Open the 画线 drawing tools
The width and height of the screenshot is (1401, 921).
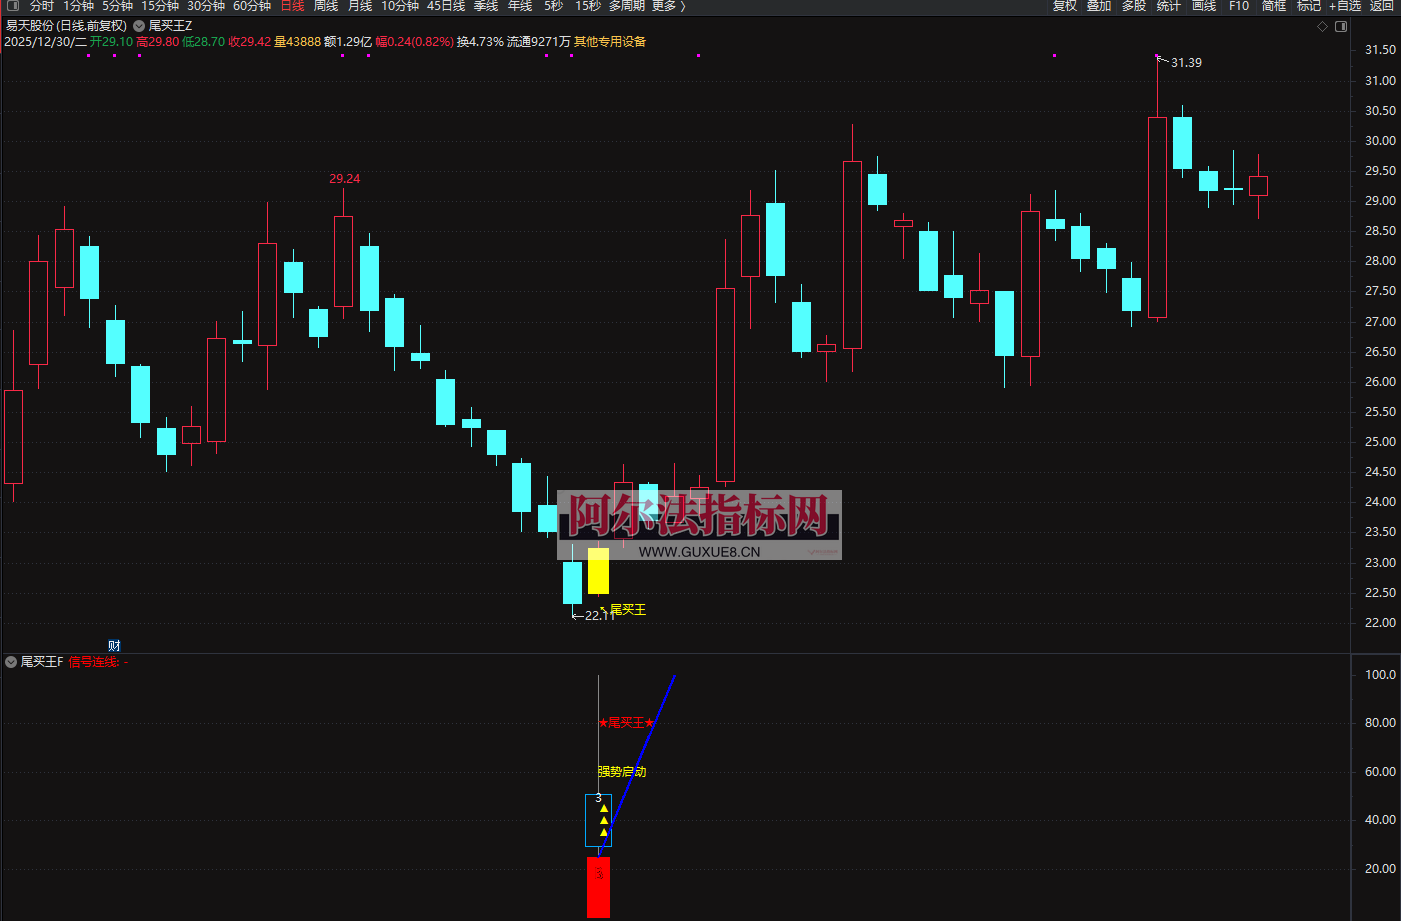(x=1204, y=6)
